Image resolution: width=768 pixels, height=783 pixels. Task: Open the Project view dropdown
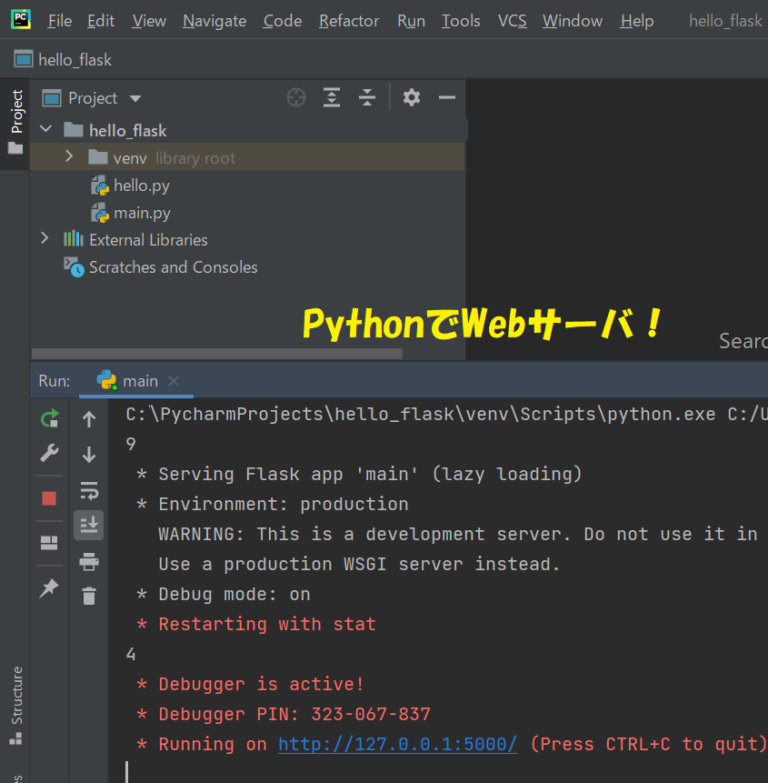(x=135, y=98)
